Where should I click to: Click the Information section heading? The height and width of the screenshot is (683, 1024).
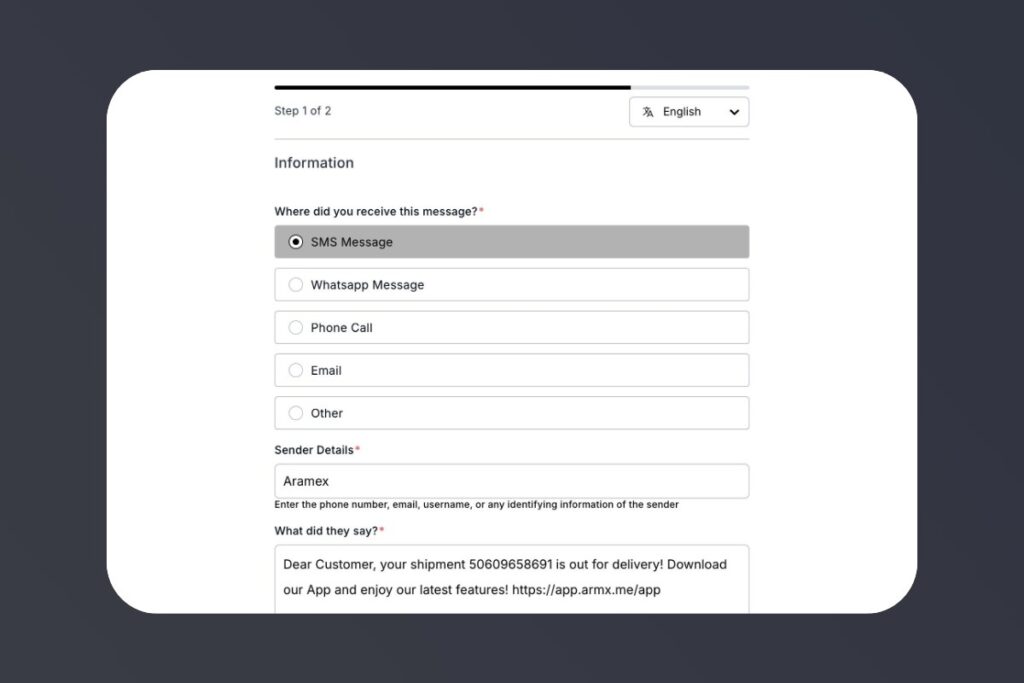tap(314, 163)
